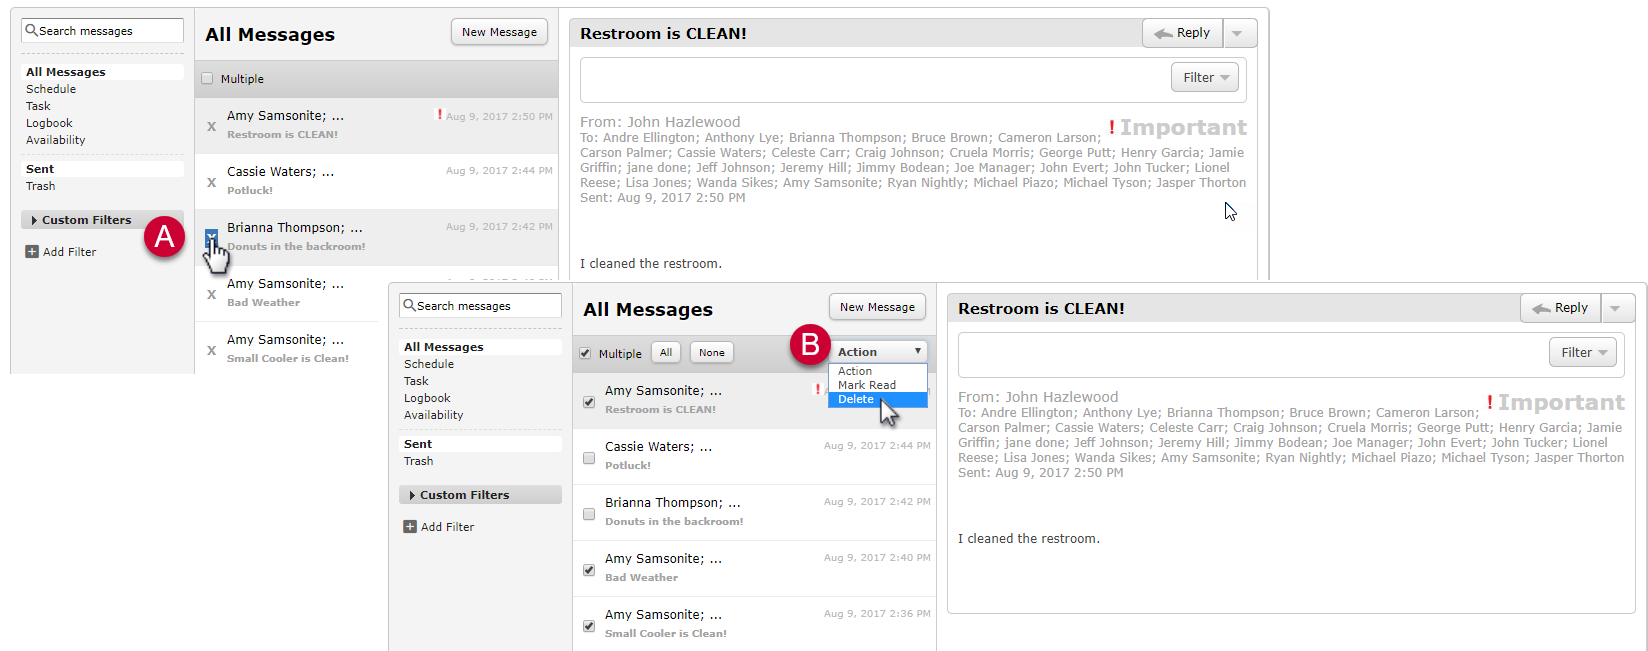Click the magnifier icon in the background window search box
The width and height of the screenshot is (1648, 651).
(x=31, y=31)
